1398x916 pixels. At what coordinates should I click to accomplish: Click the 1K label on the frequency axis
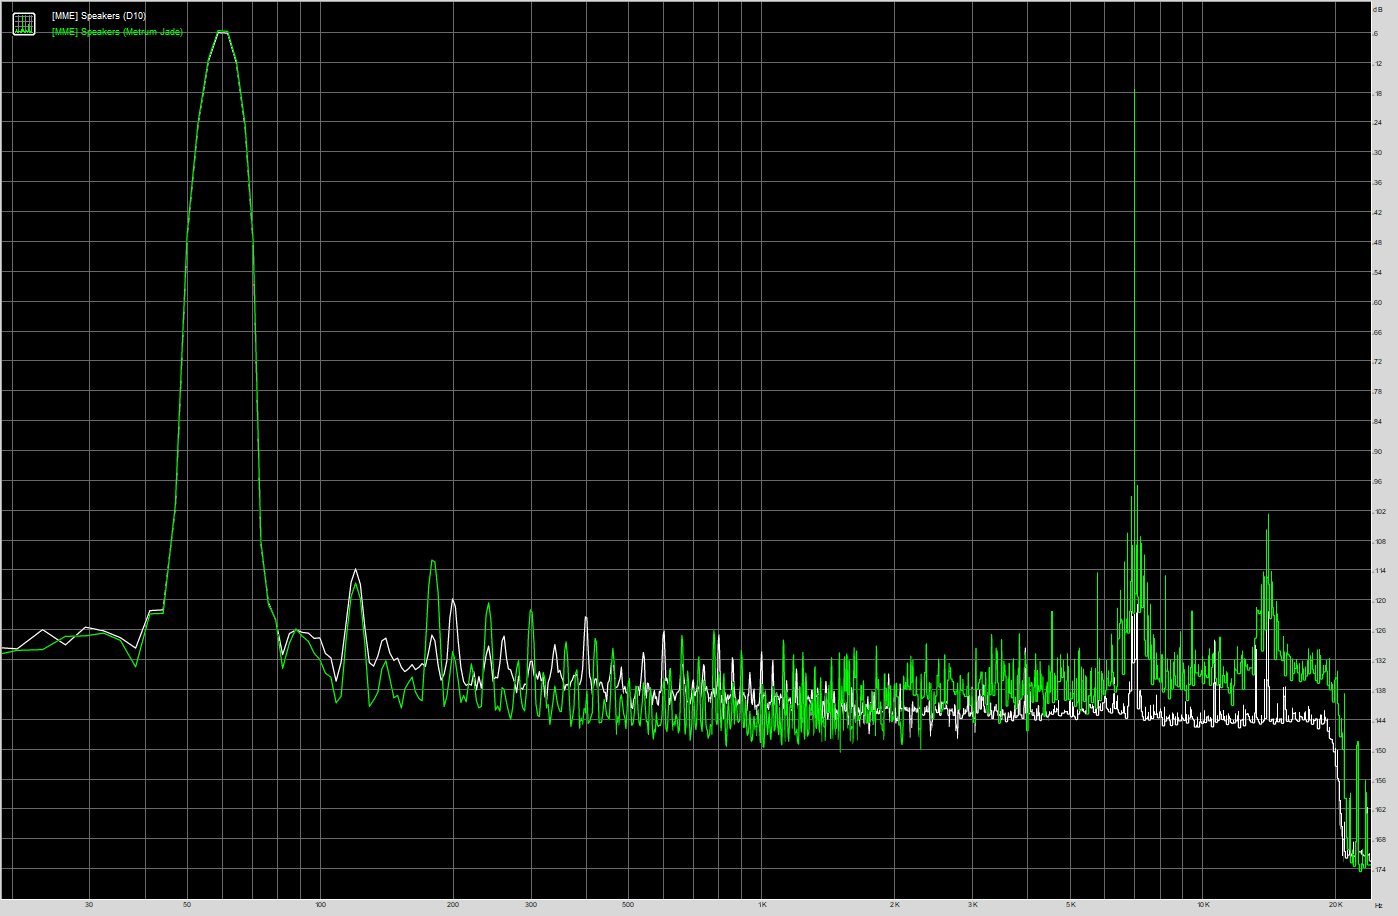(x=762, y=905)
